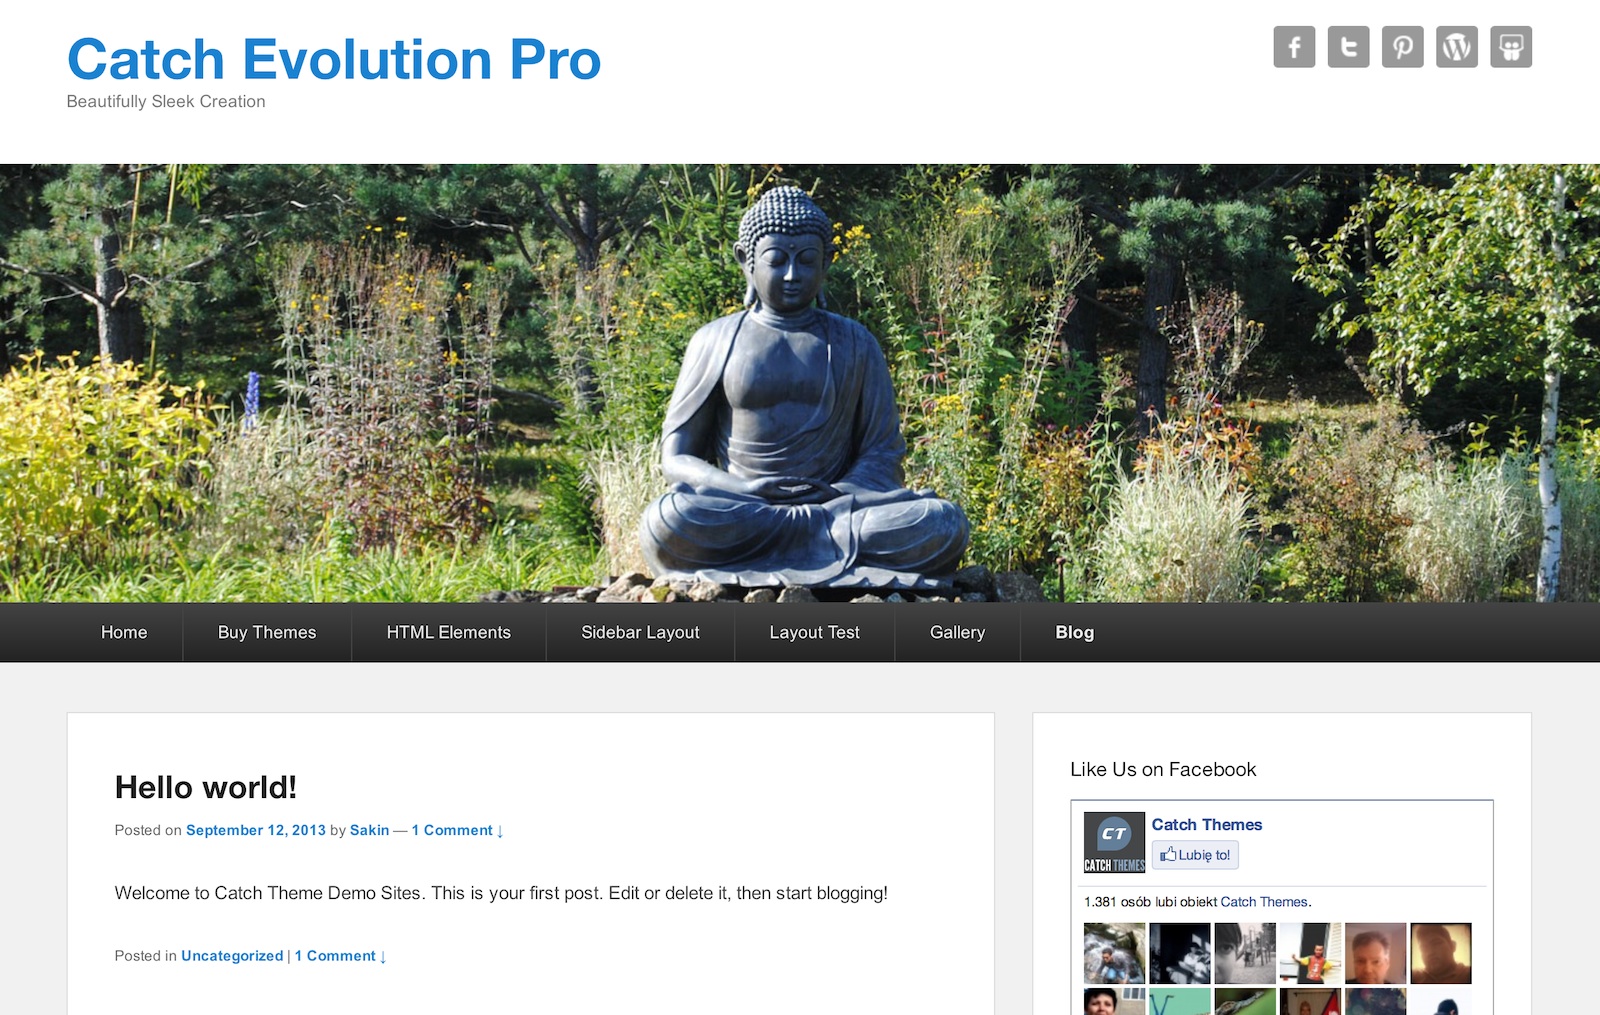The height and width of the screenshot is (1015, 1600).
Task: Open the Buy Themes menu item
Action: tap(267, 632)
